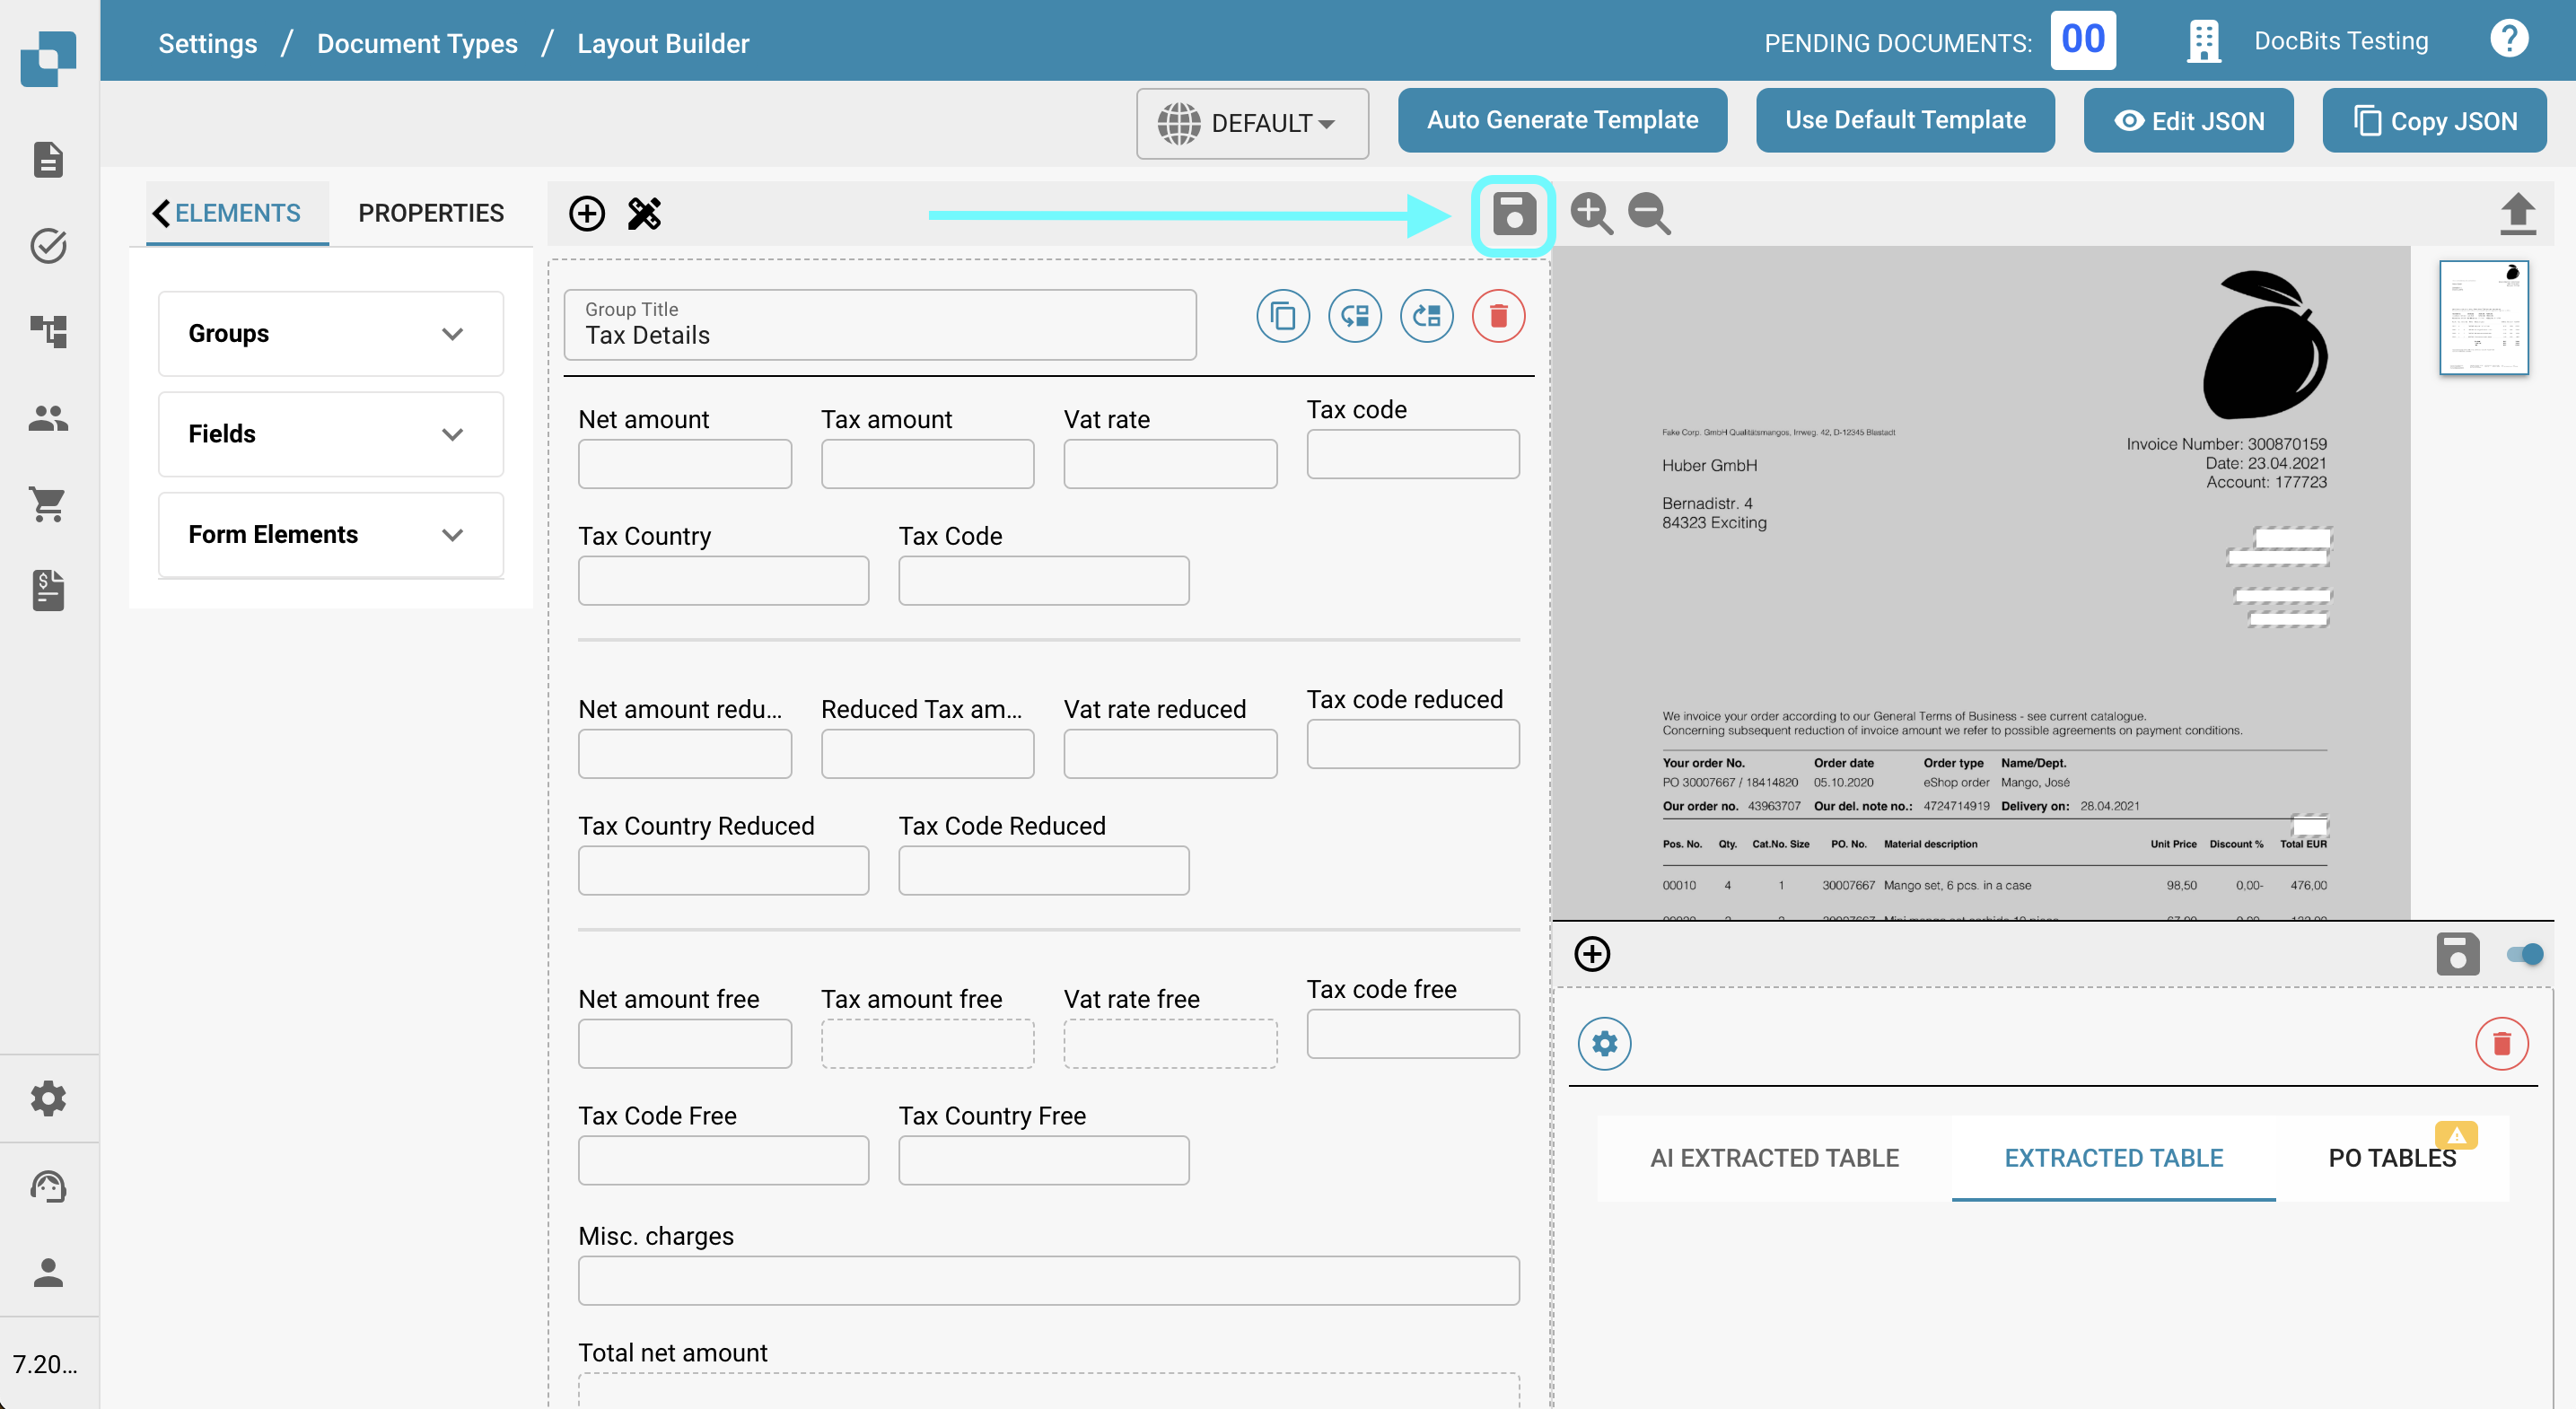Click the Copy JSON button

pos(2433,121)
